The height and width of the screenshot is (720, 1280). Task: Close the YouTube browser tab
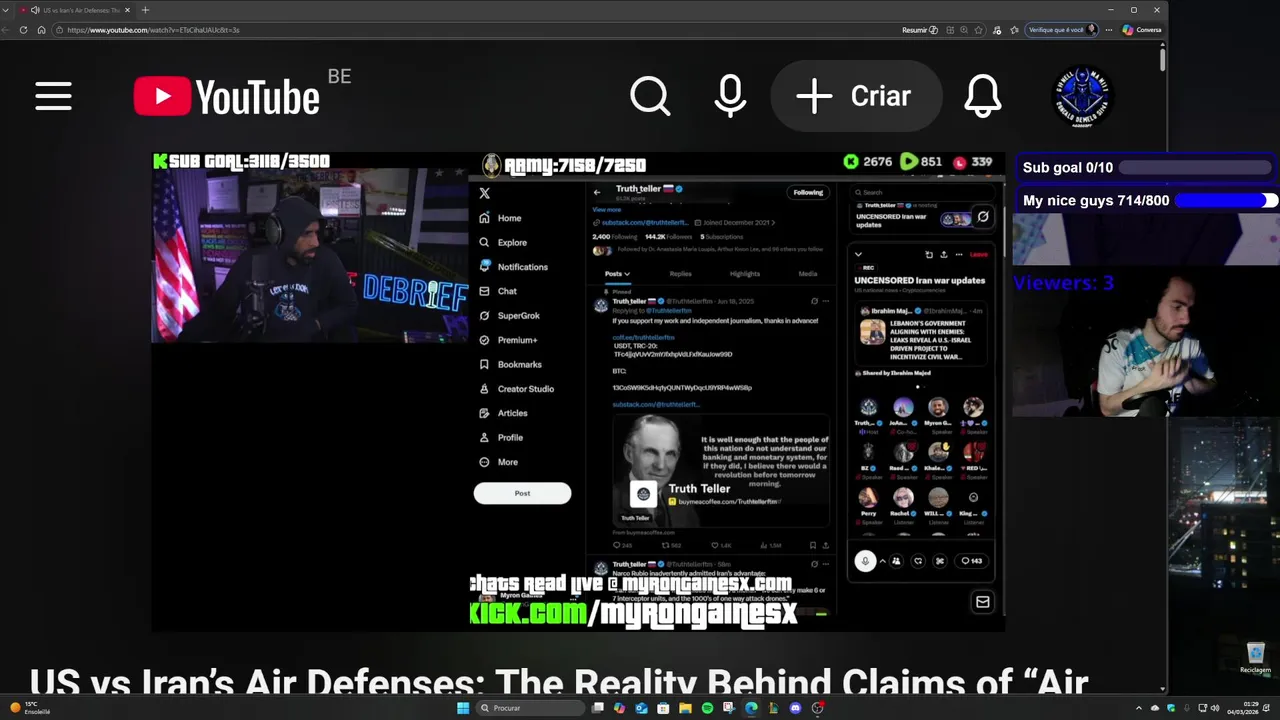(x=127, y=10)
